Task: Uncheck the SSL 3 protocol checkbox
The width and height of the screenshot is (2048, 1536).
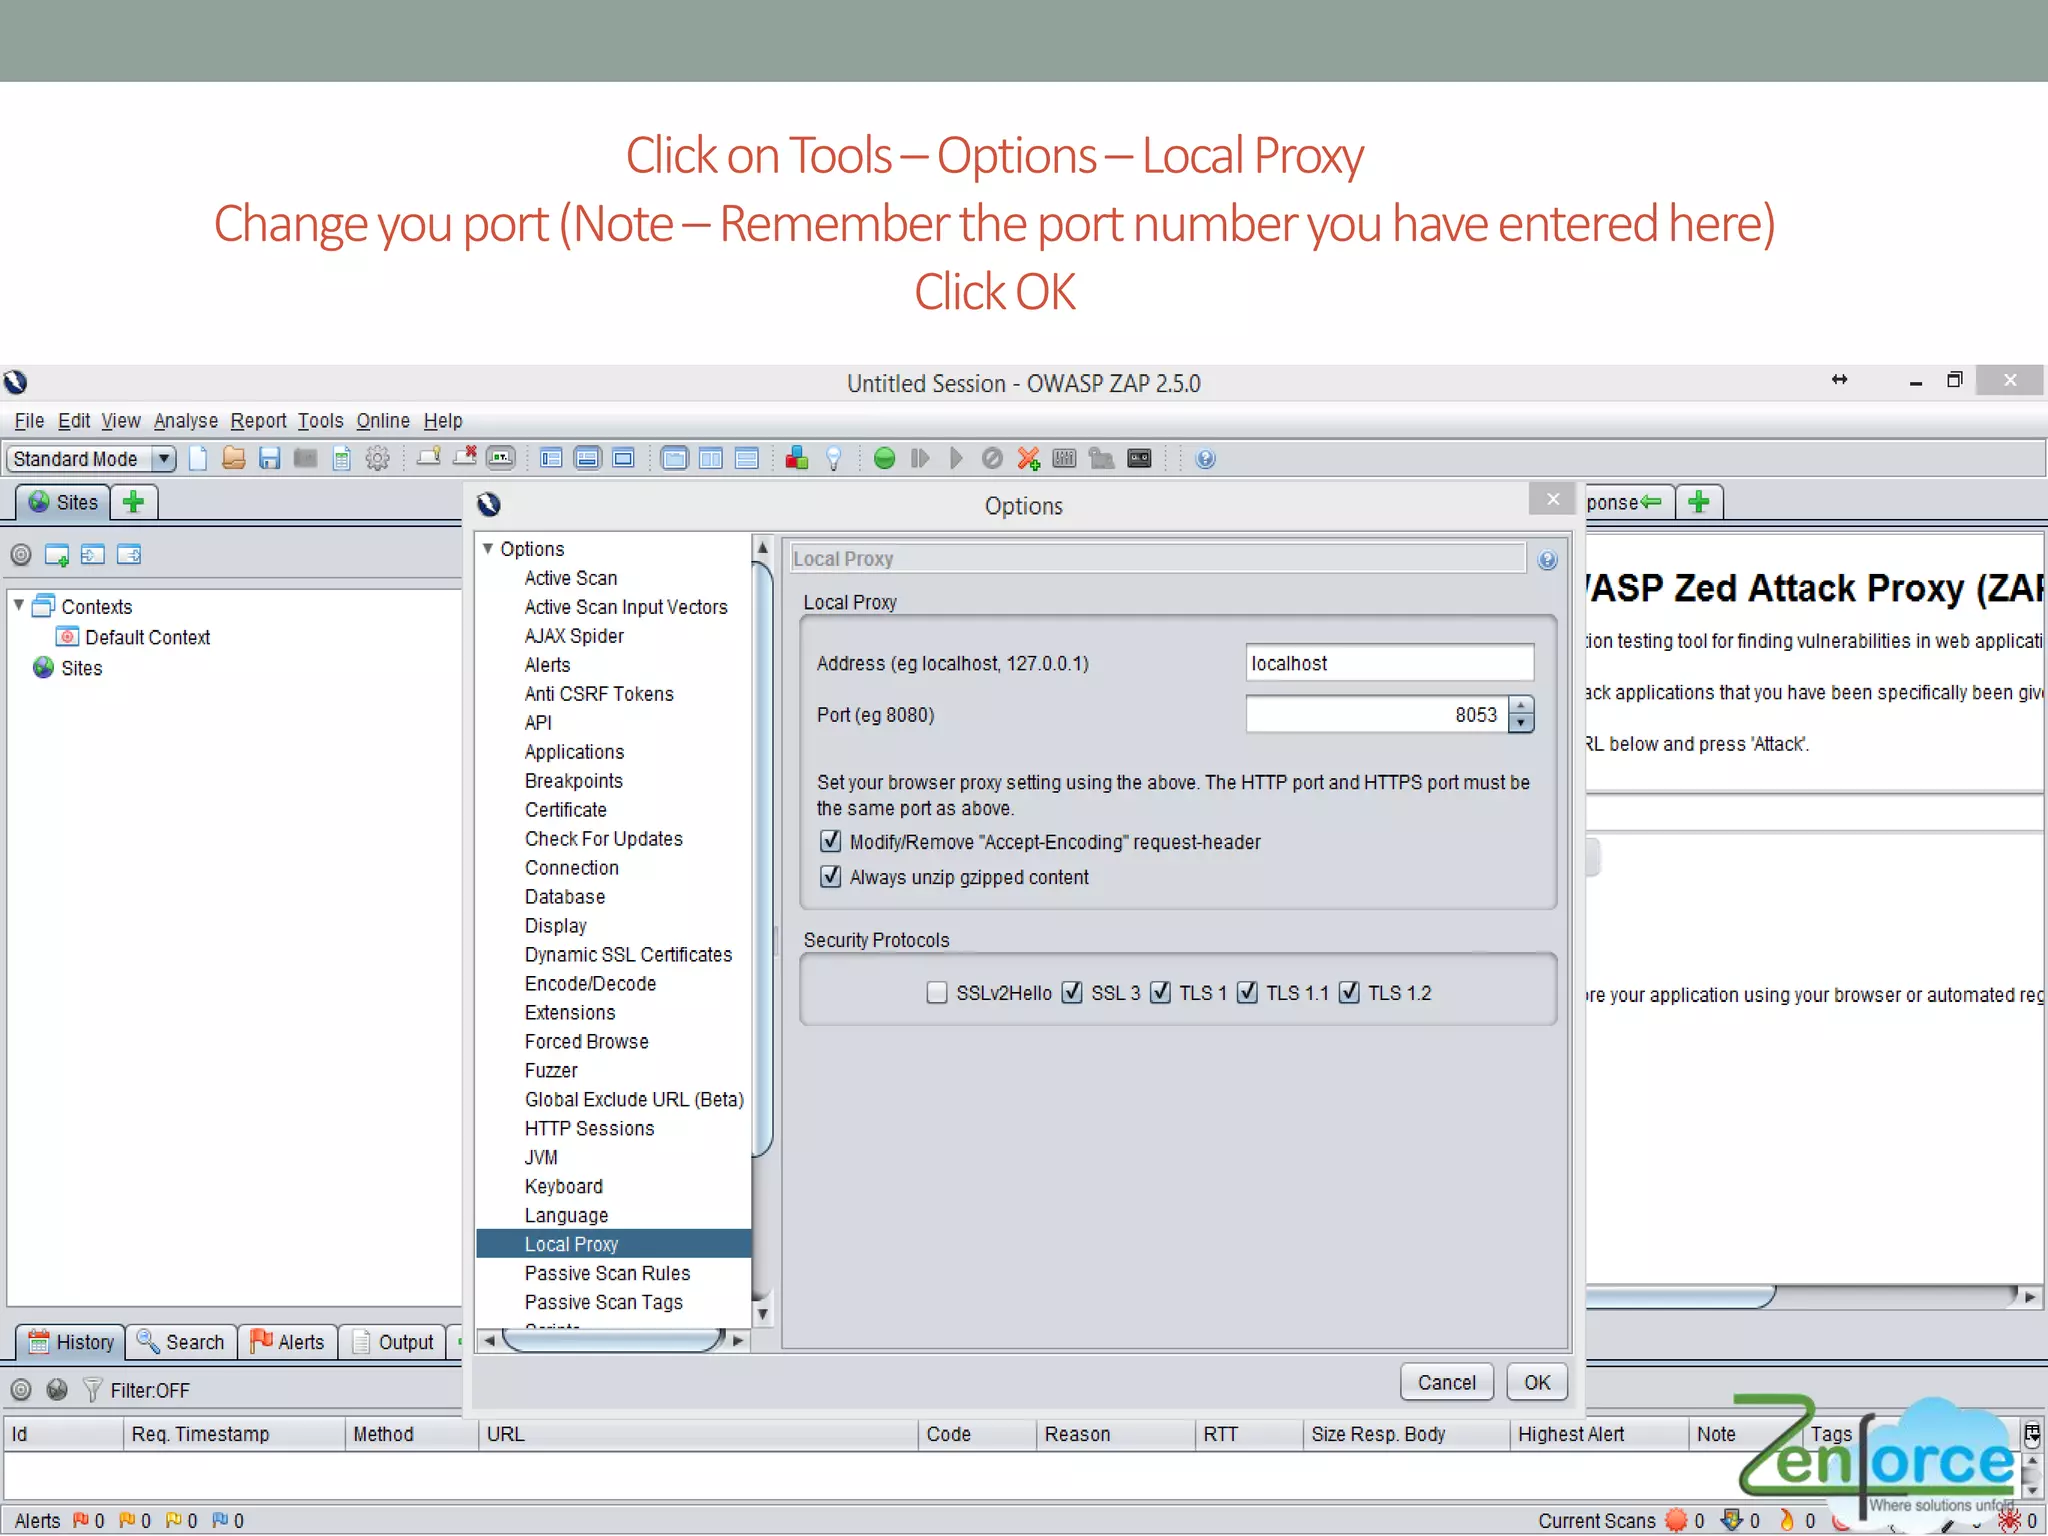Action: 1072,992
